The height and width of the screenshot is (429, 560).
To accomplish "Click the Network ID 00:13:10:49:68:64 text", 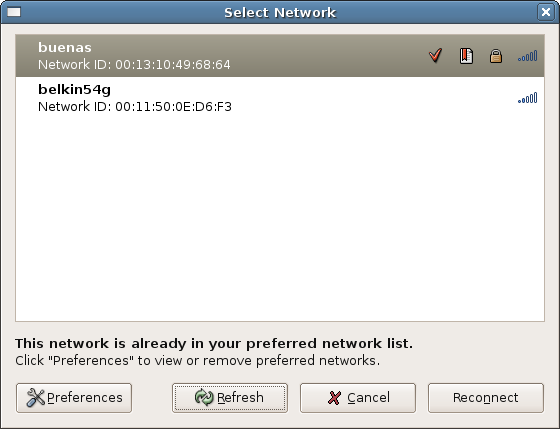I will tap(134, 65).
